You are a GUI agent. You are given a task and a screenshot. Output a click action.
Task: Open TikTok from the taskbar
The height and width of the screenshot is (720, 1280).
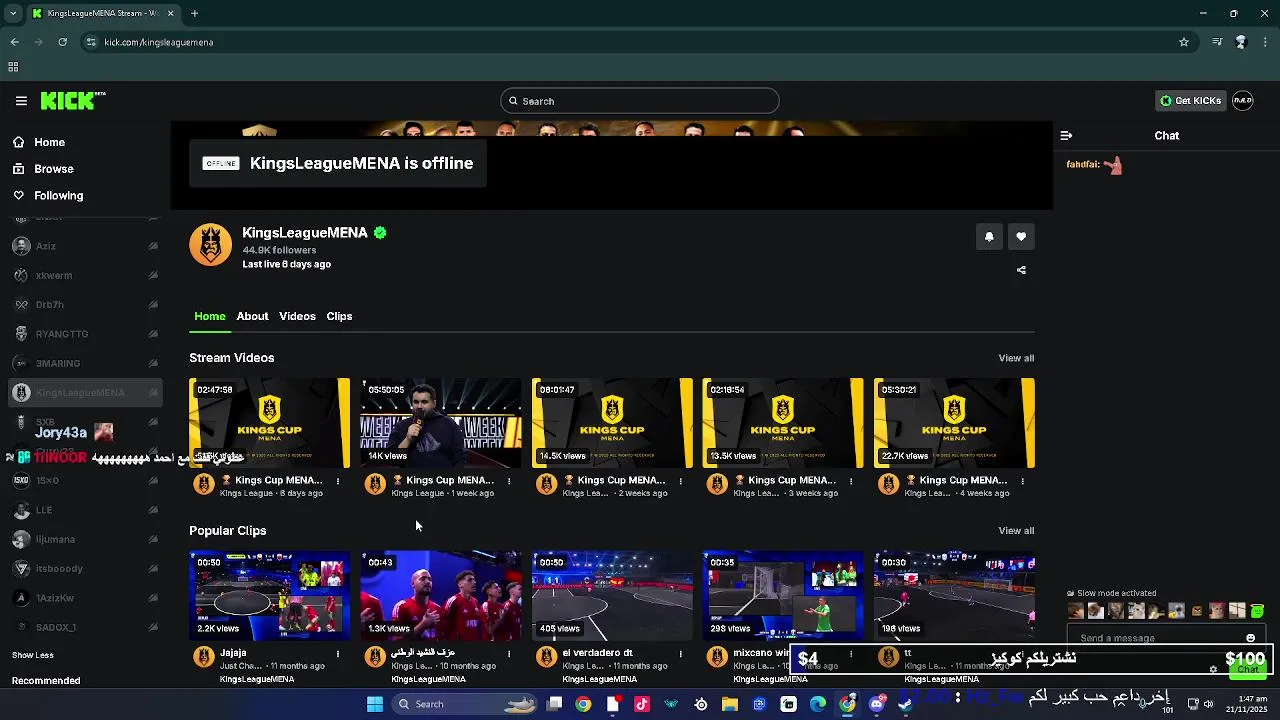click(x=642, y=704)
